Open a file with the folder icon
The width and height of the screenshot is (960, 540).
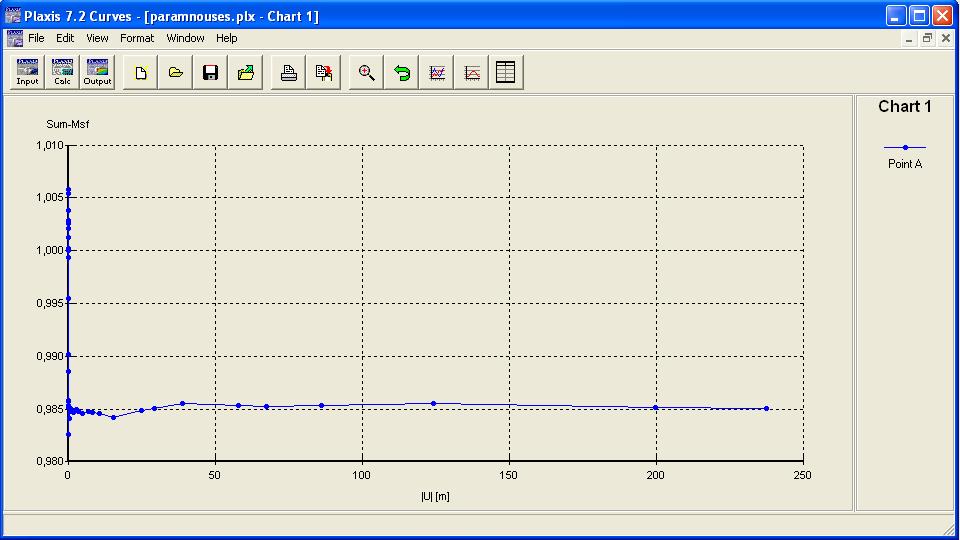click(175, 72)
